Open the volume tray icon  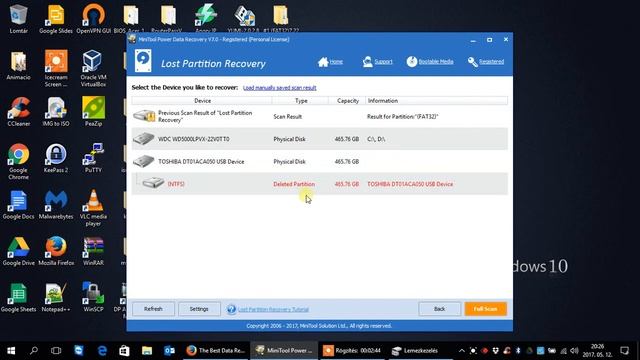(x=574, y=351)
